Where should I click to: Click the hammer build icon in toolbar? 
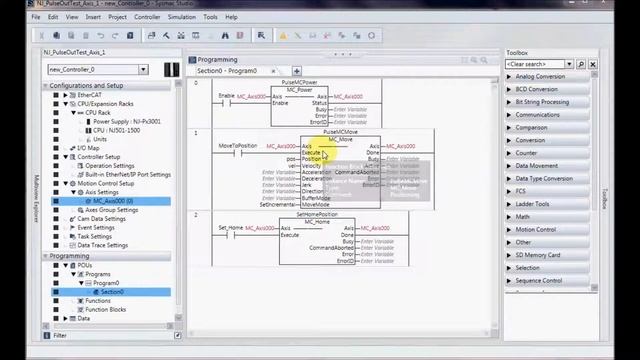[x=166, y=36]
